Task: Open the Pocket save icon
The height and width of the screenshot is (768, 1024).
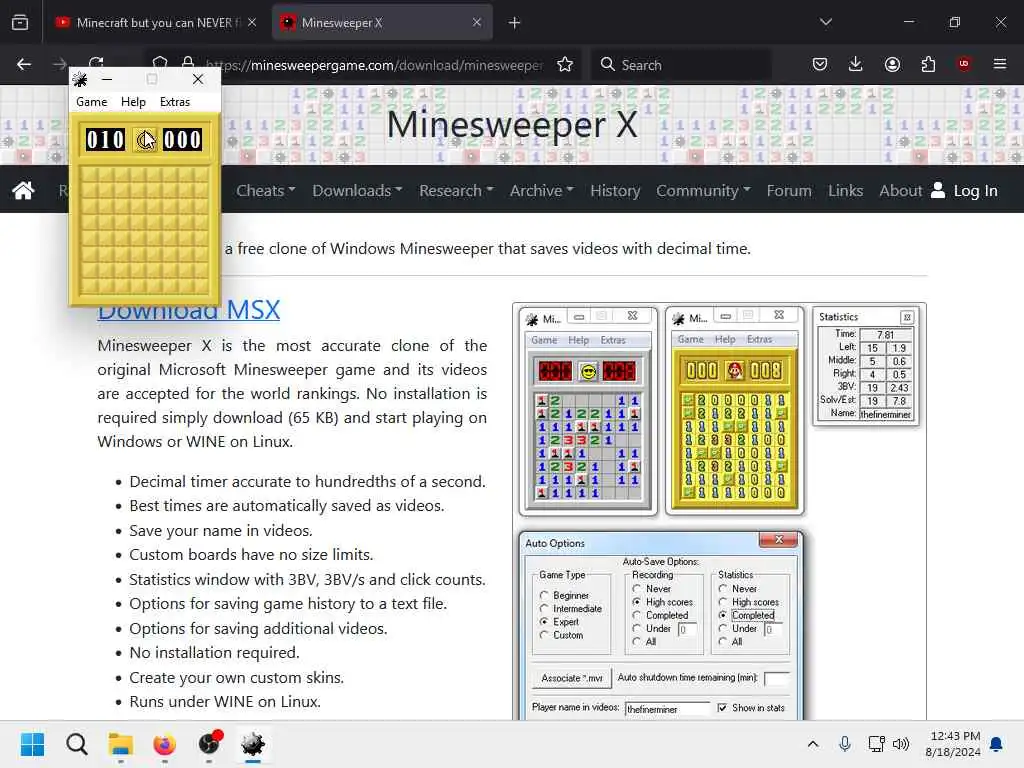Action: 820,64
